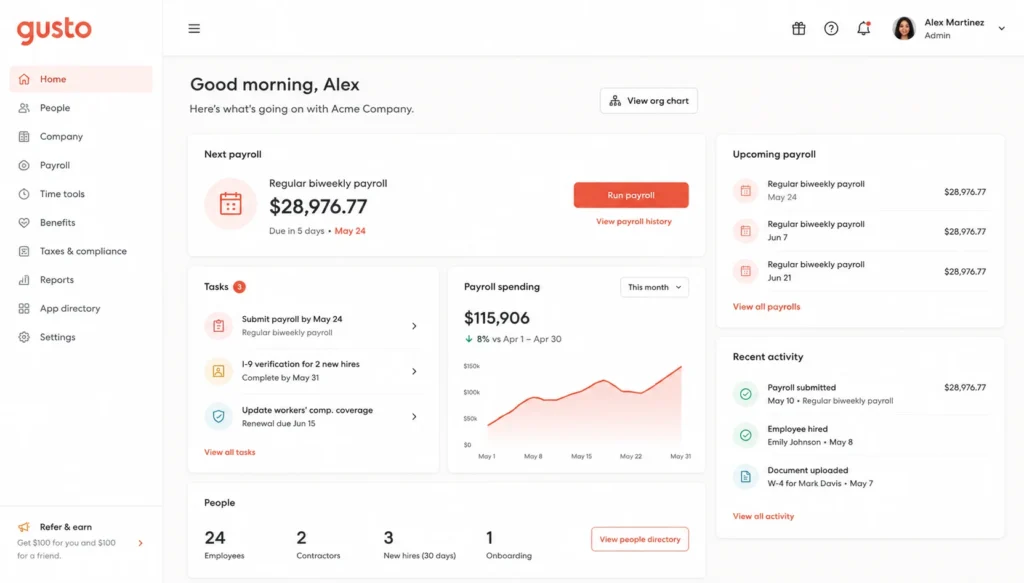Click the Settings gear icon
Image resolution: width=1024 pixels, height=583 pixels.
click(x=24, y=337)
